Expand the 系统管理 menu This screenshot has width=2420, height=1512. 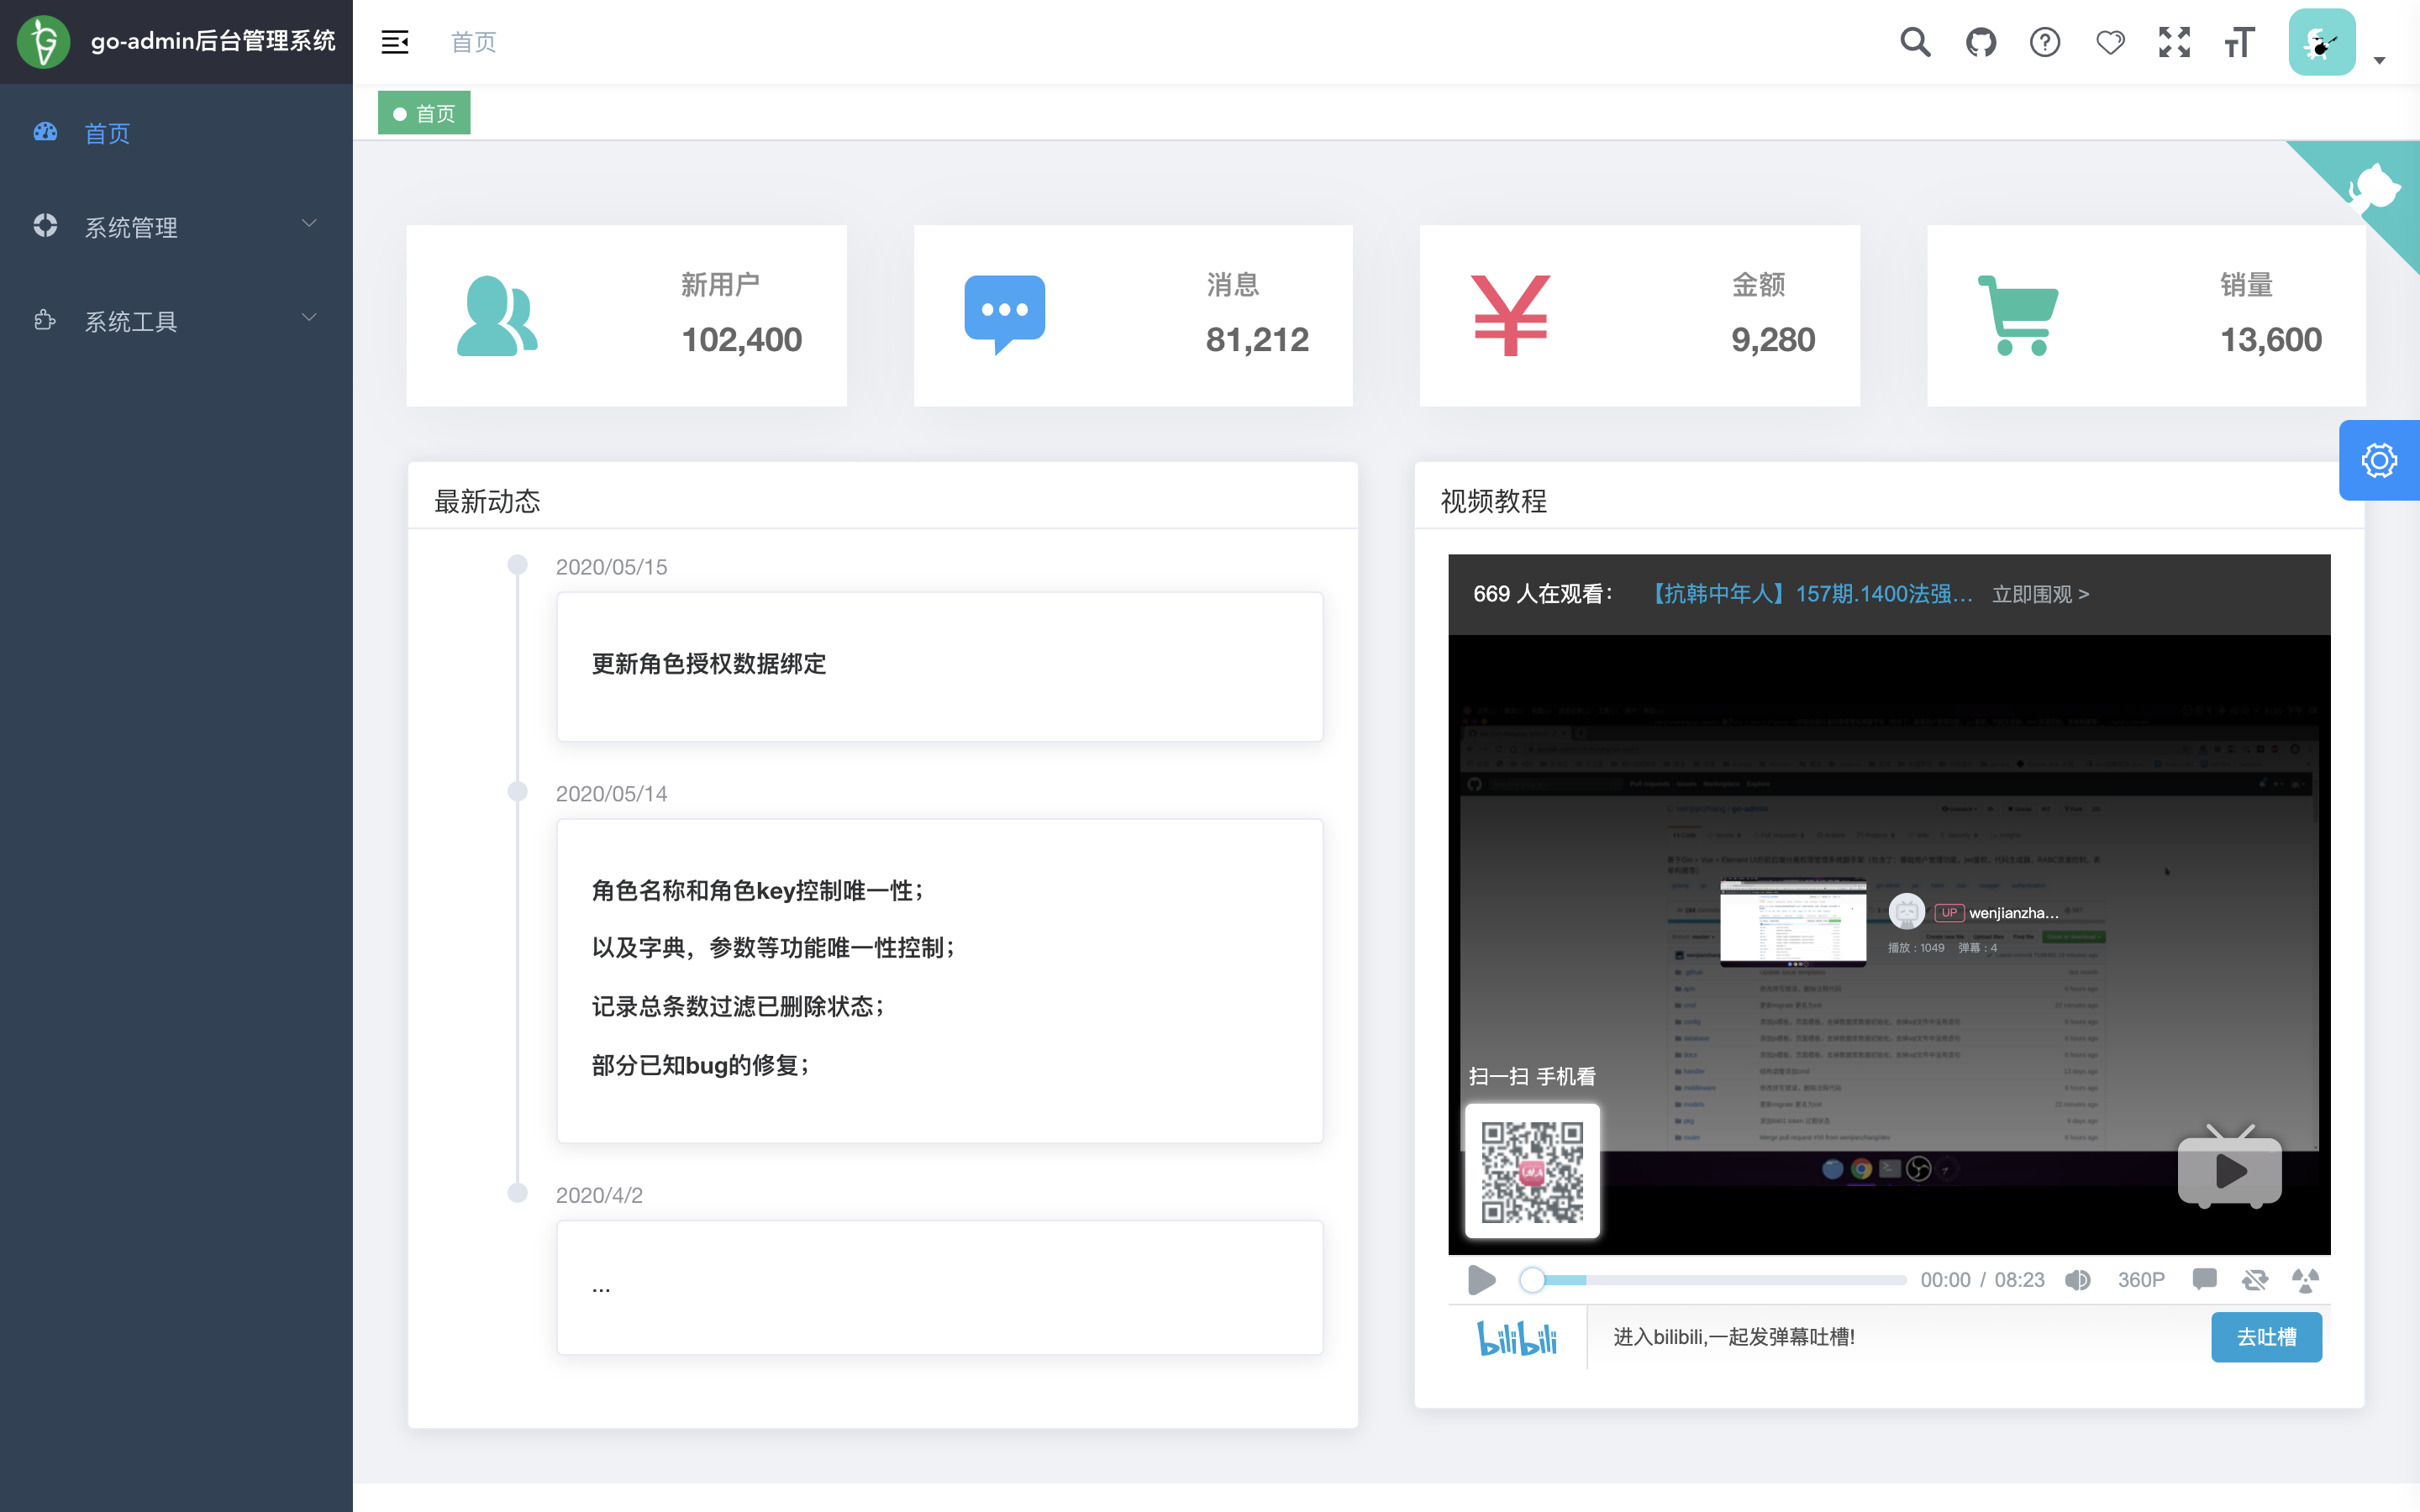pos(176,226)
